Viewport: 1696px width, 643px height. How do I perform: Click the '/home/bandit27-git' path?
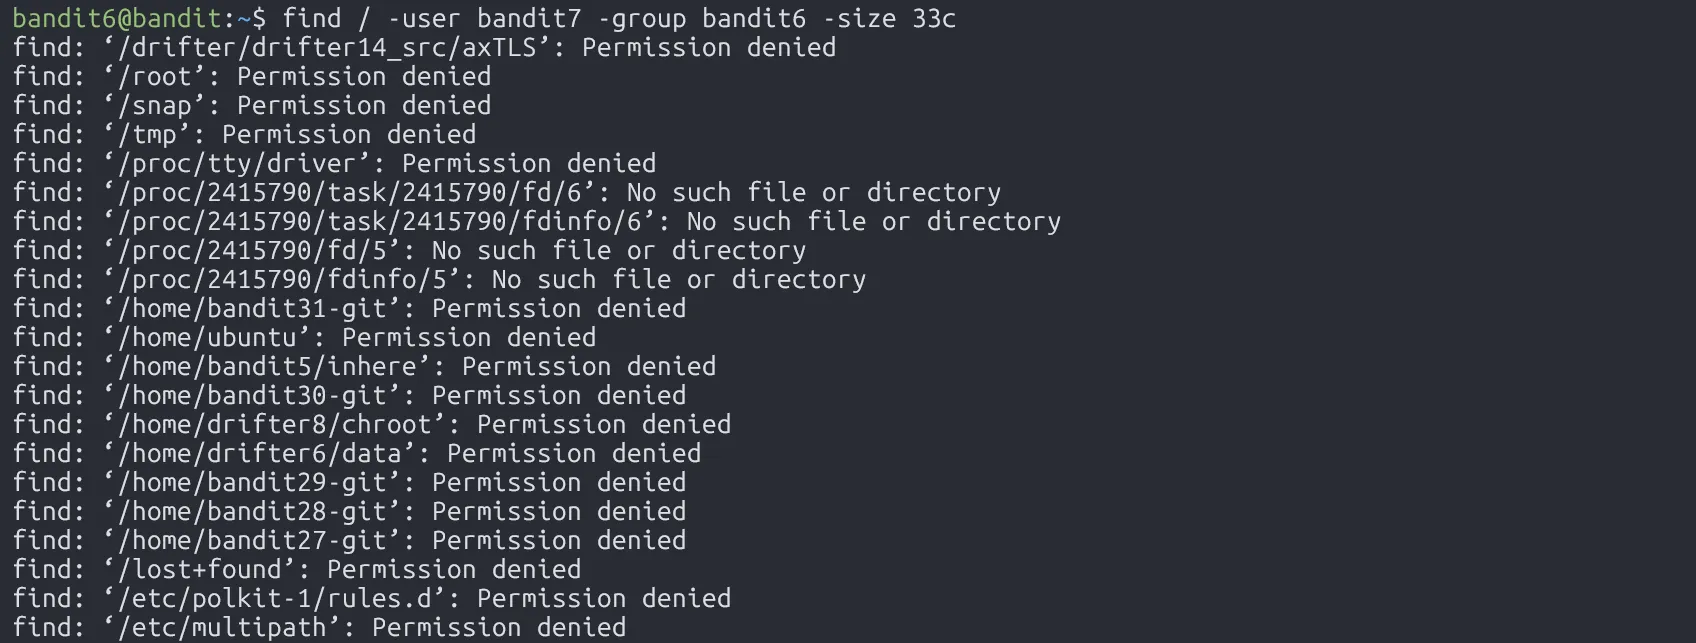point(259,540)
